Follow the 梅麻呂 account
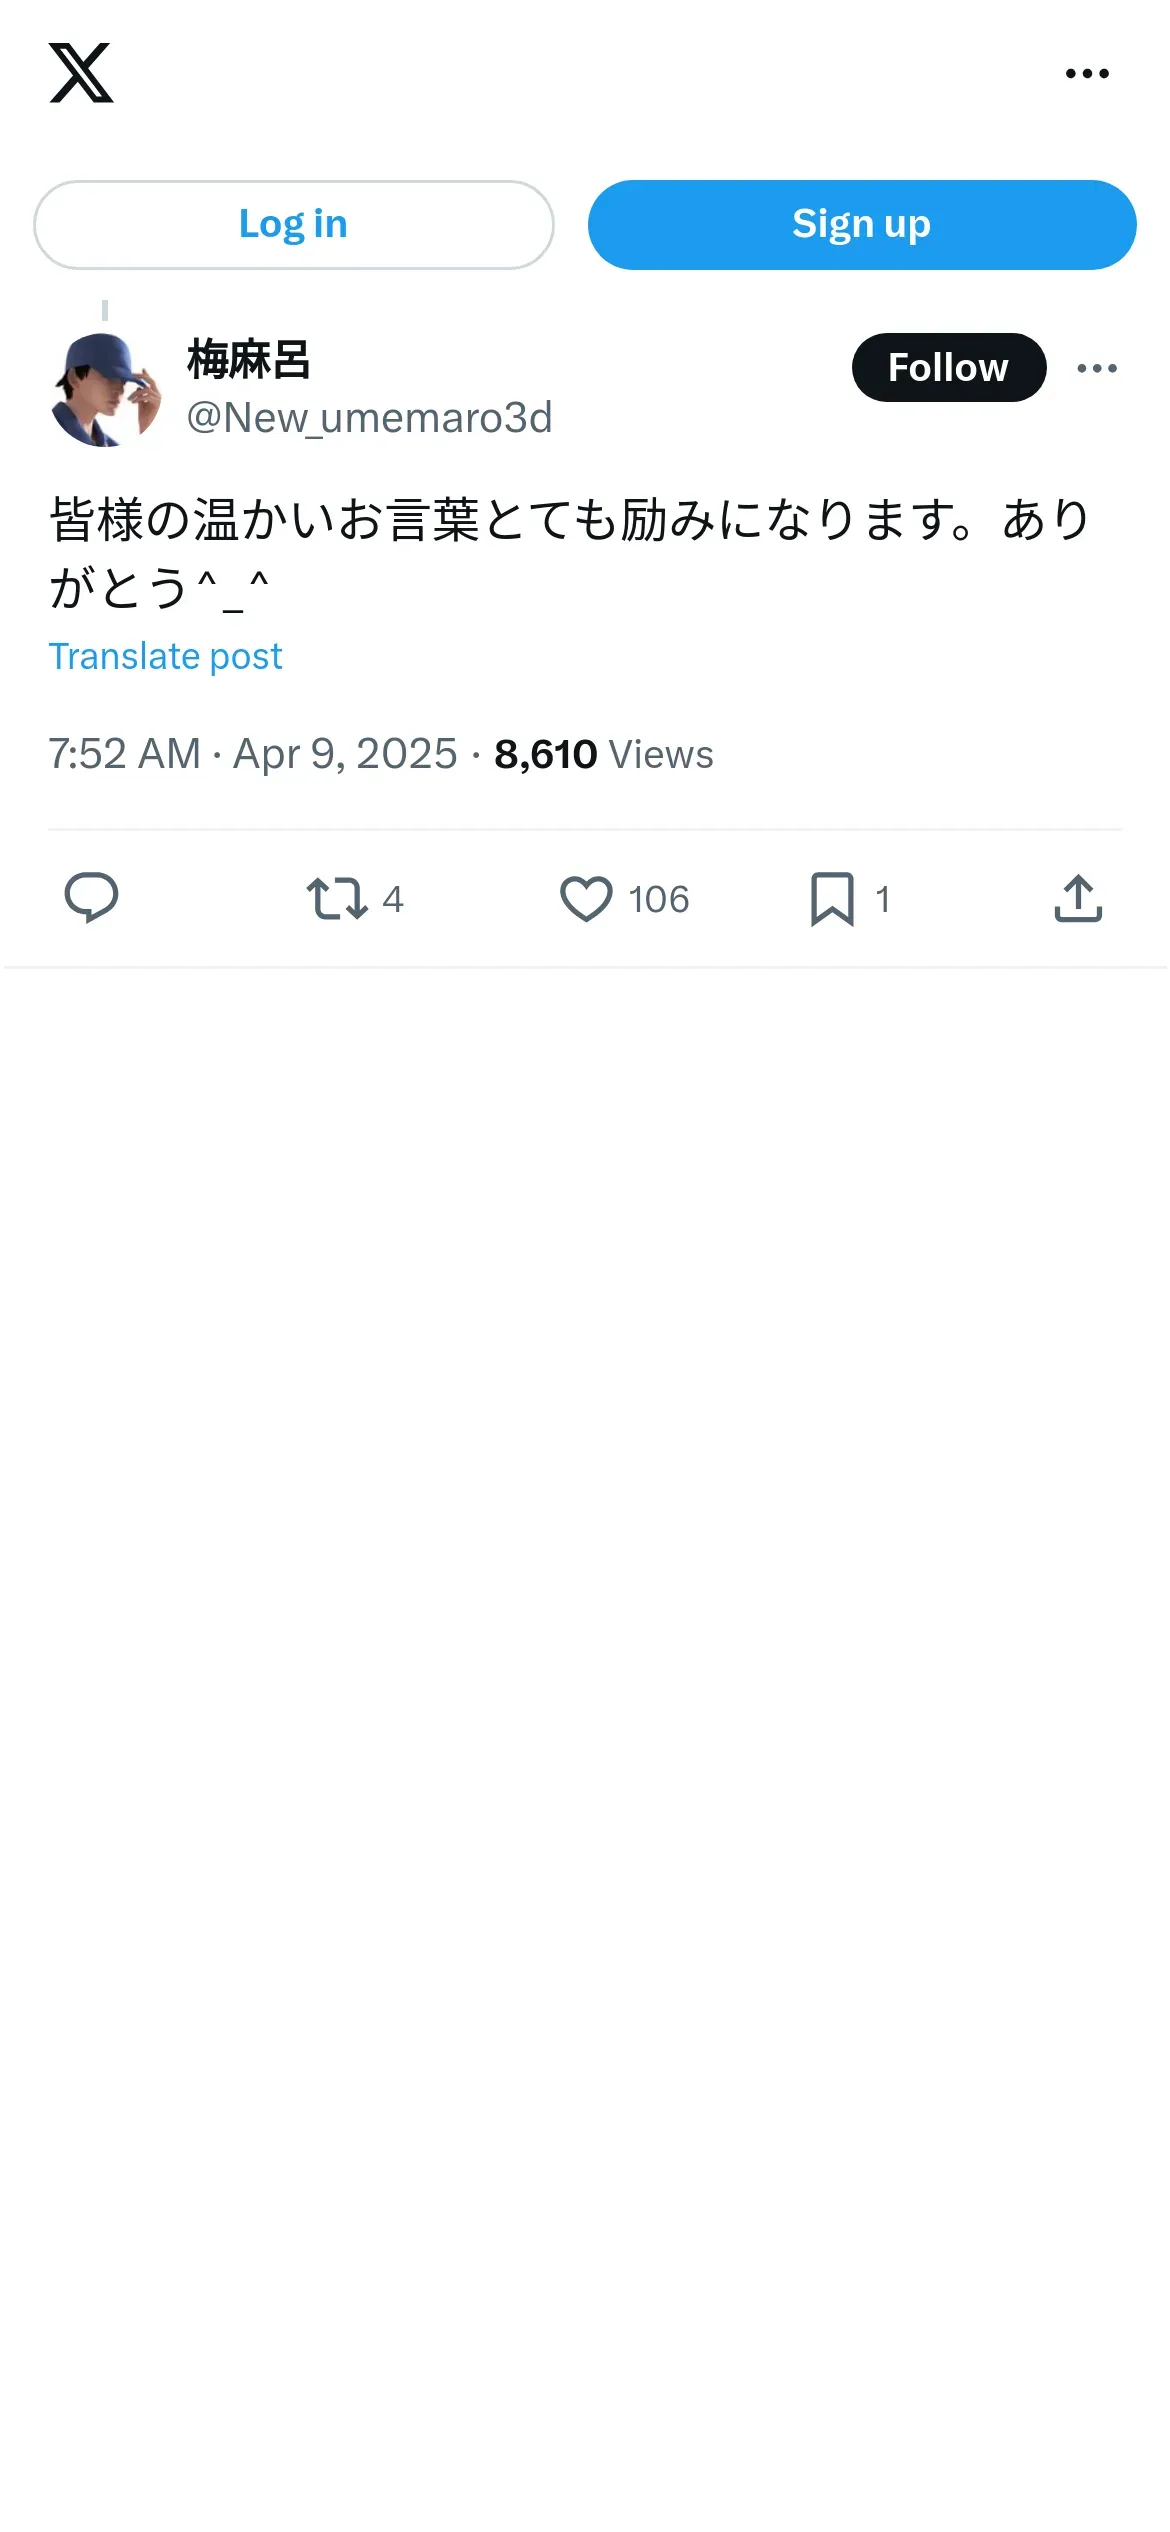This screenshot has width=1170, height=2532. (x=948, y=368)
